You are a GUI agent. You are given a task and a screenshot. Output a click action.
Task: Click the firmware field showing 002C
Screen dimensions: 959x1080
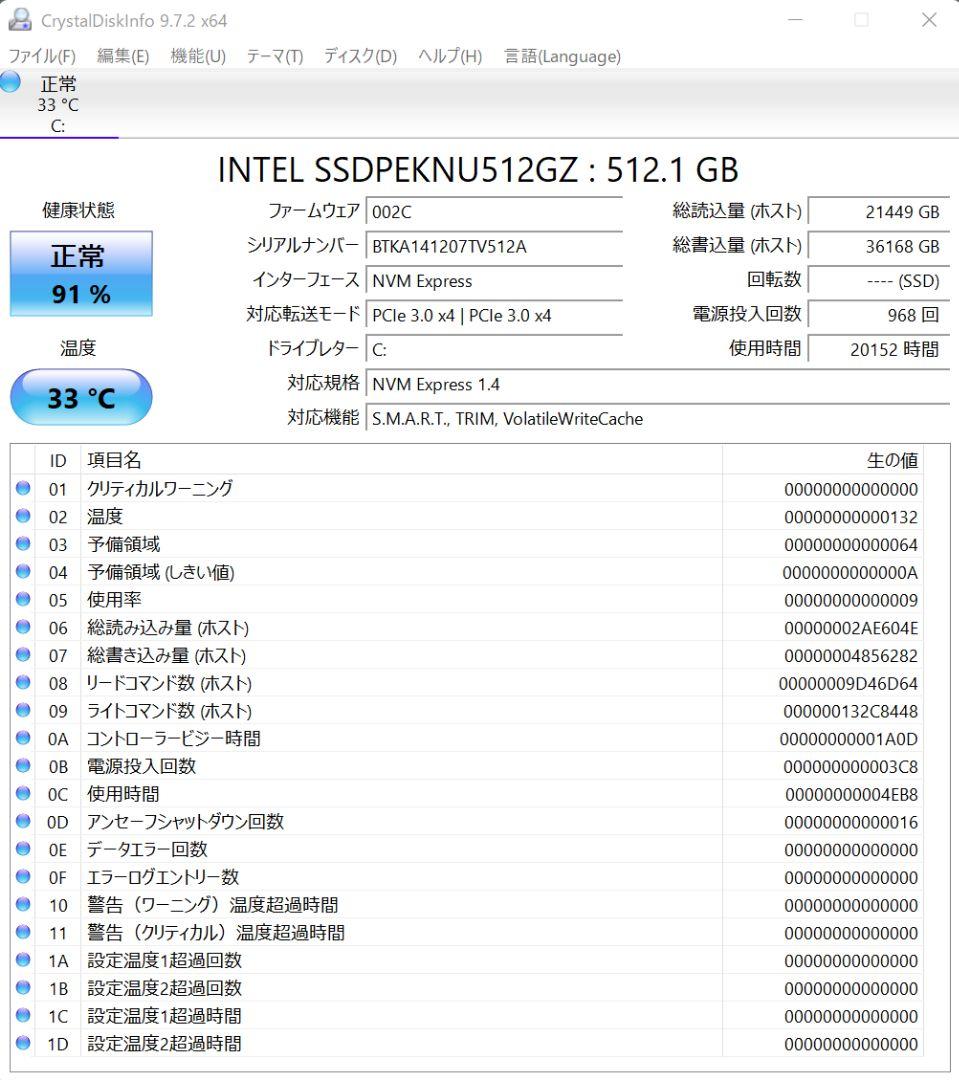494,212
